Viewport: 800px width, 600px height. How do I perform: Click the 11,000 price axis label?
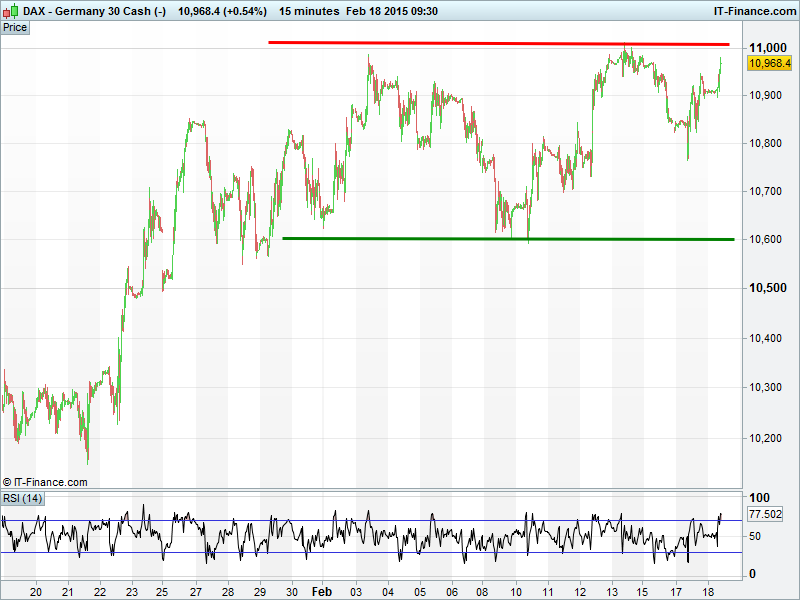pos(768,48)
